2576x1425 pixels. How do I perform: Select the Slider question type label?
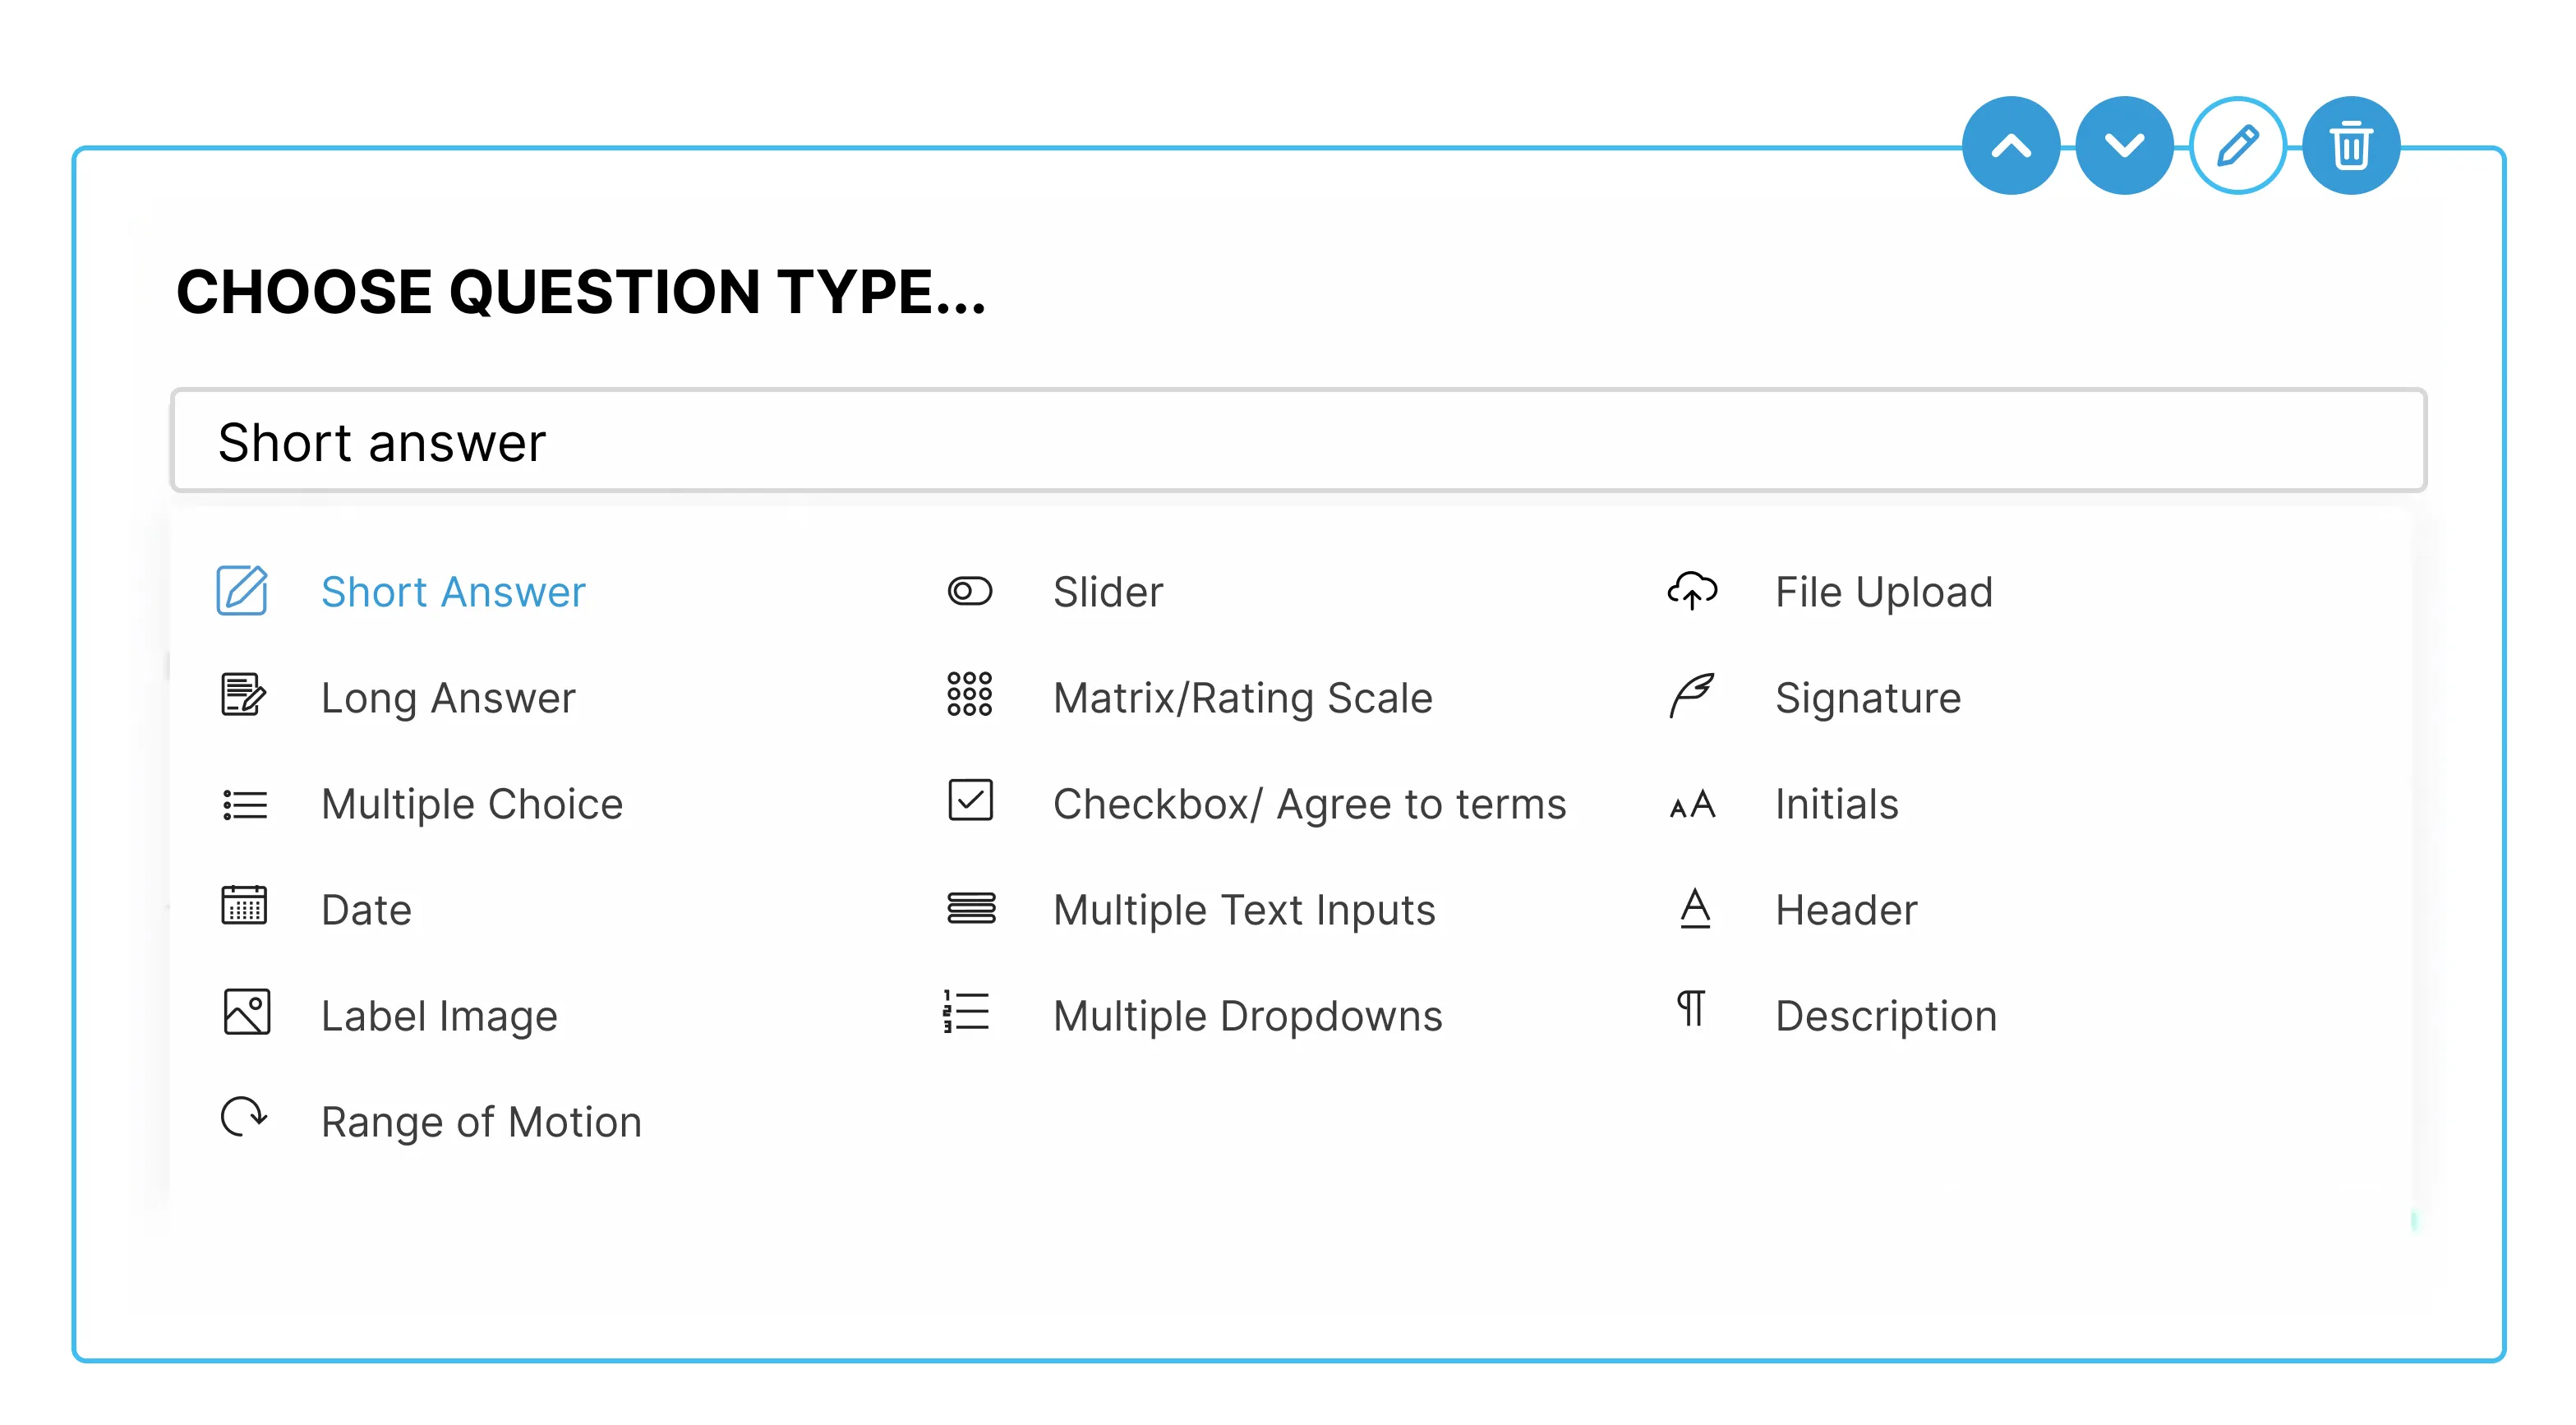point(1108,592)
